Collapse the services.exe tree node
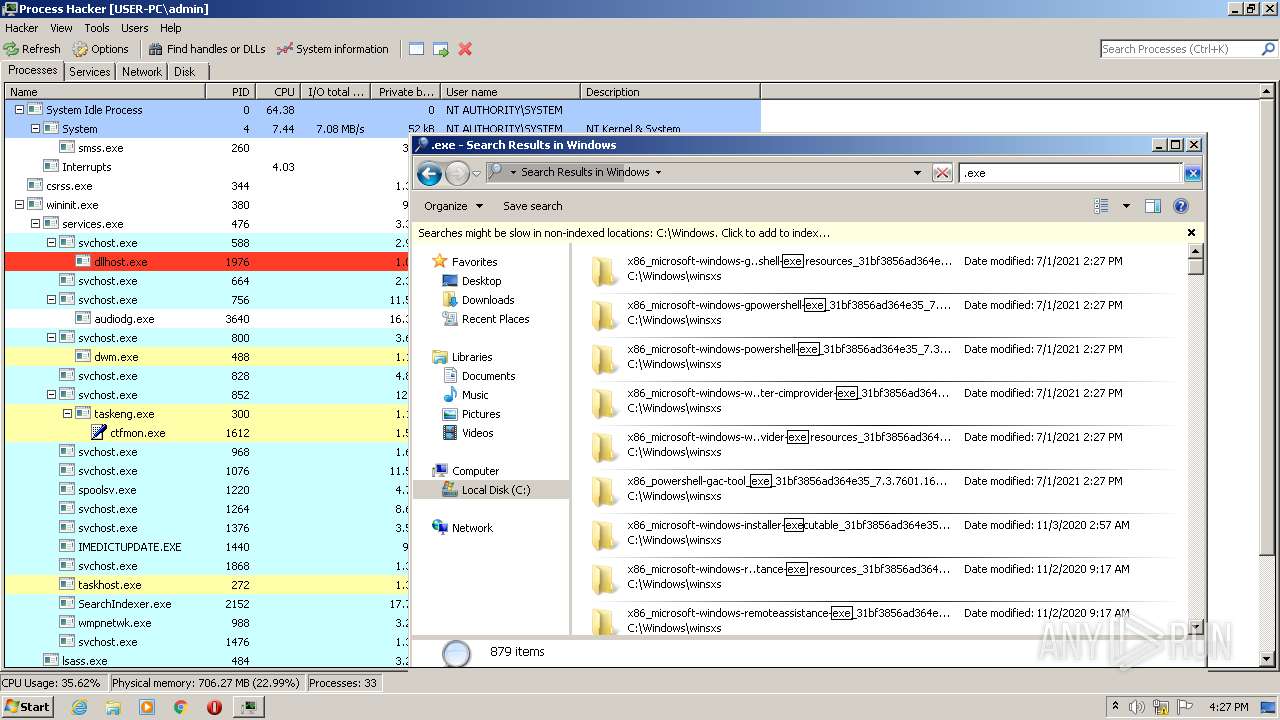Image resolution: width=1280 pixels, height=720 pixels. click(35, 224)
